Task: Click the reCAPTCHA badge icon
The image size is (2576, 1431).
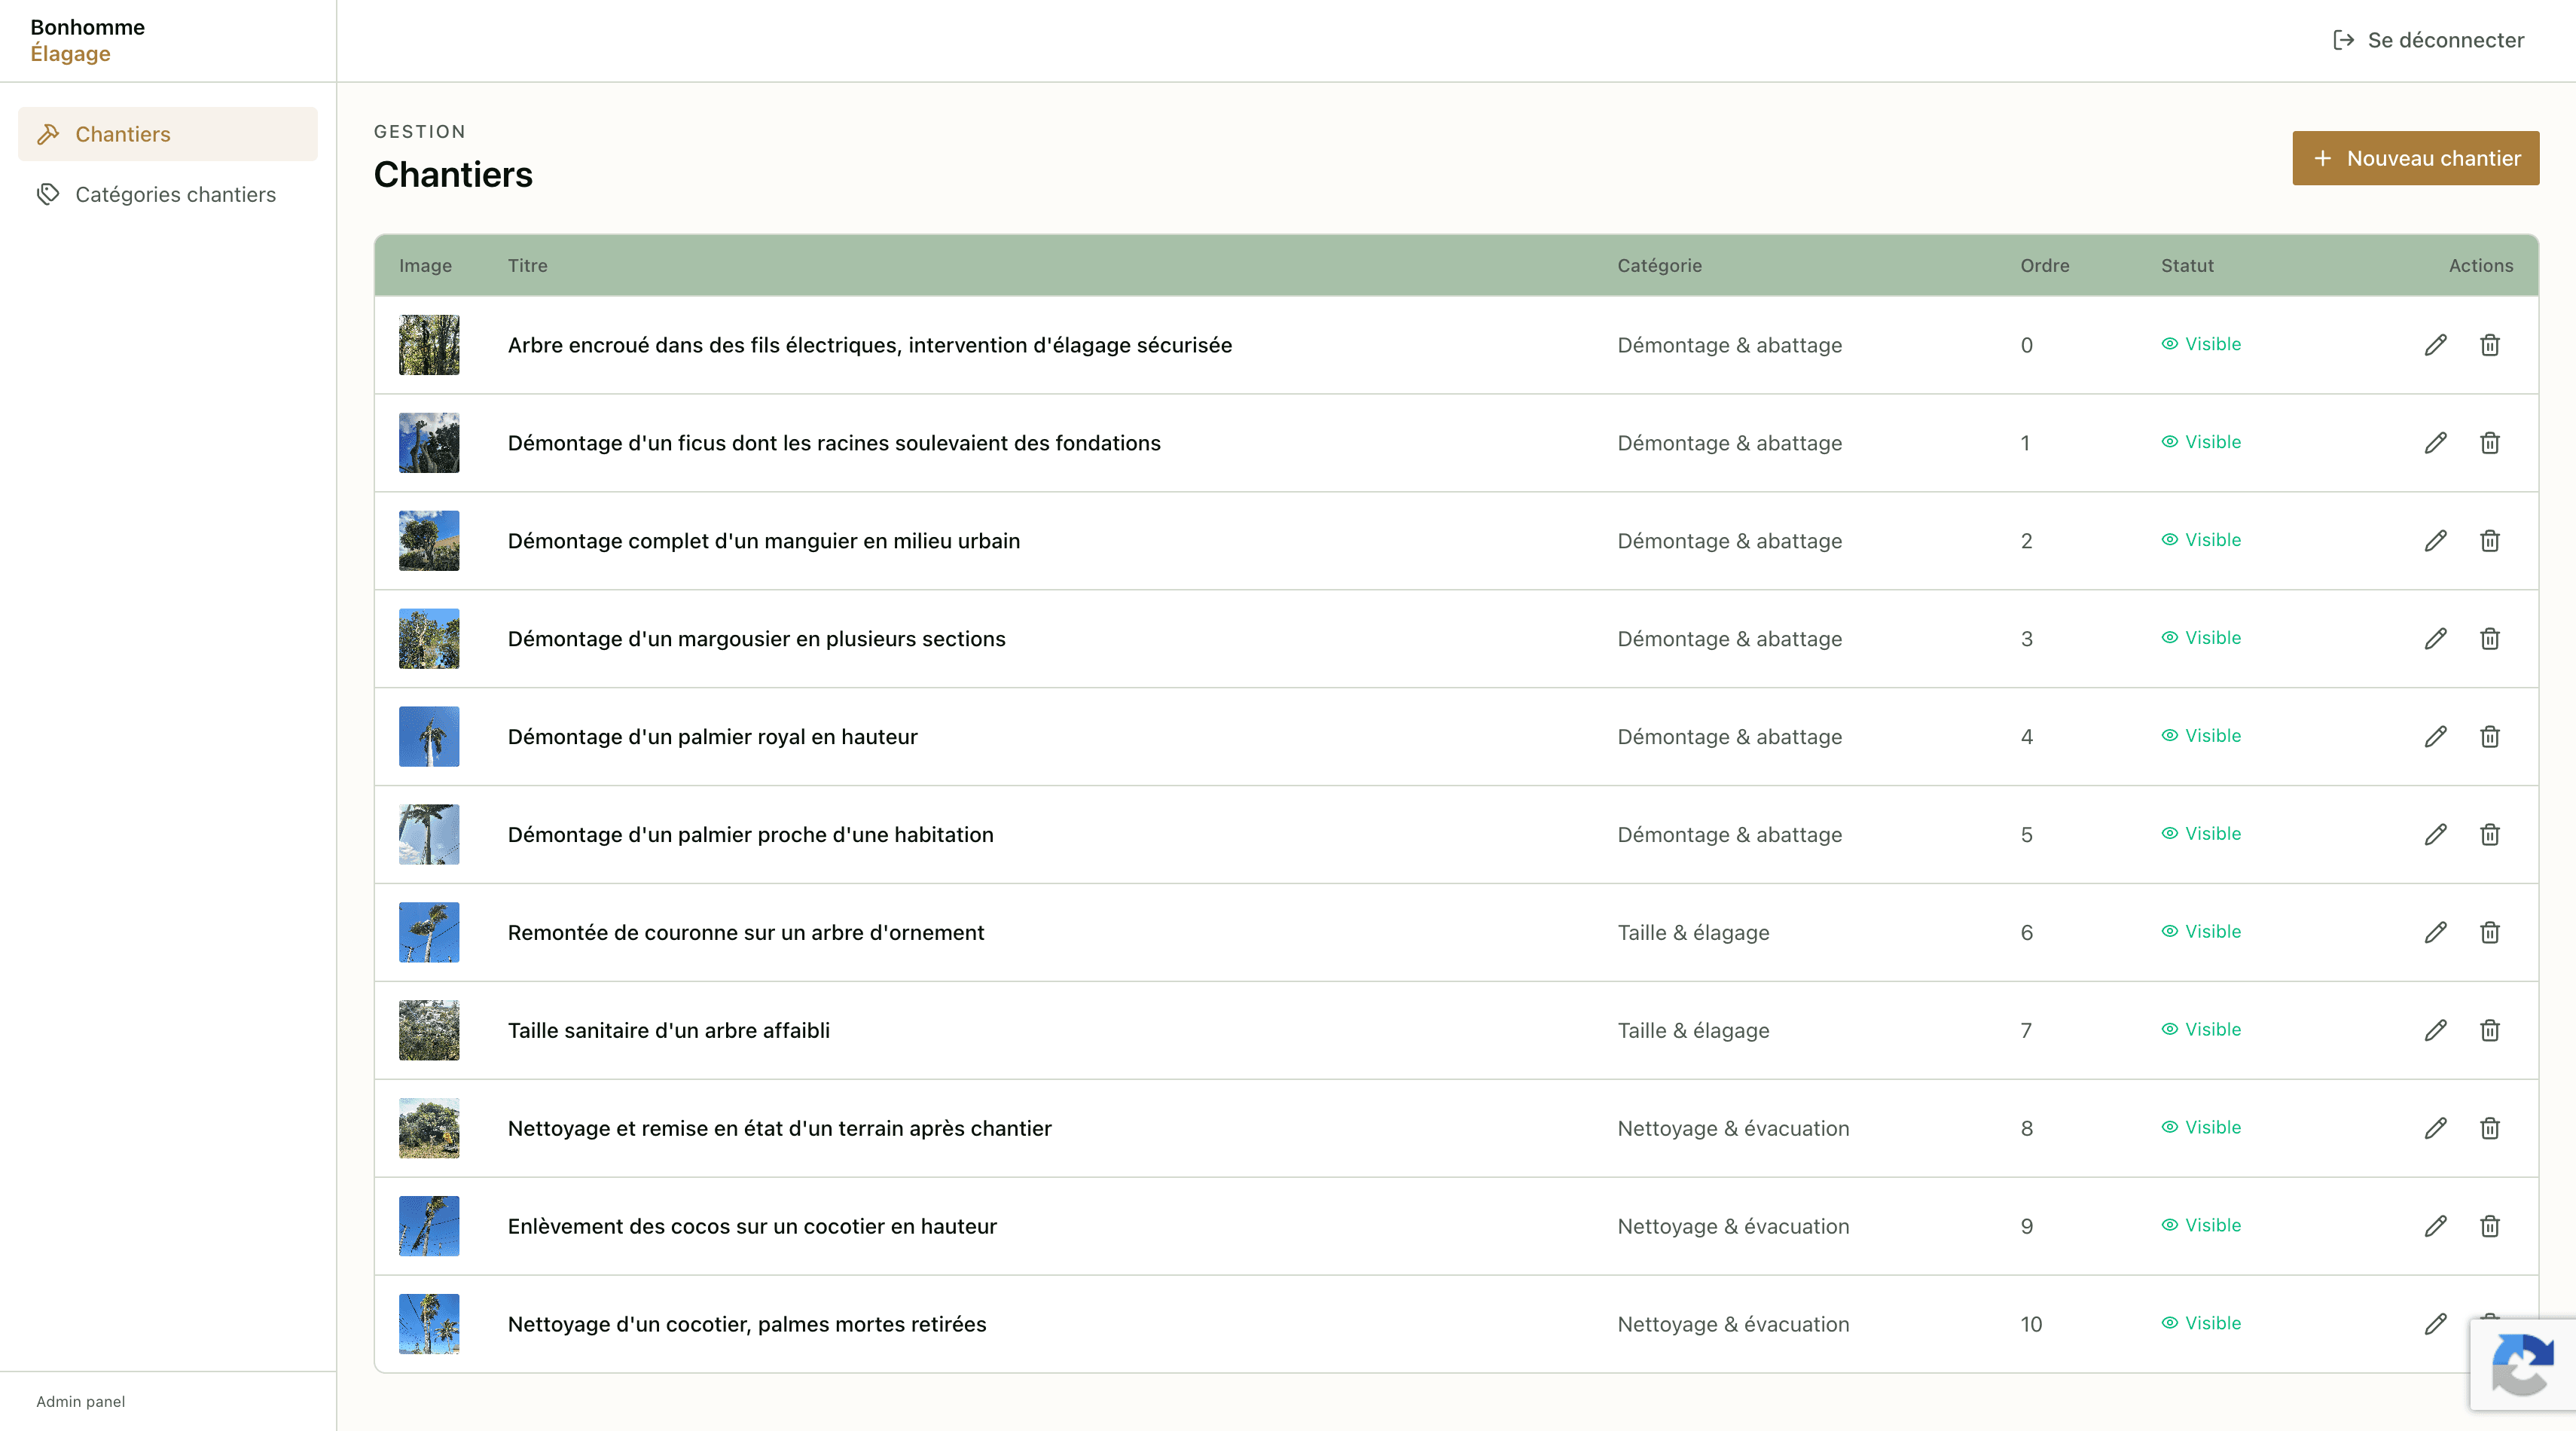Action: coord(2522,1365)
